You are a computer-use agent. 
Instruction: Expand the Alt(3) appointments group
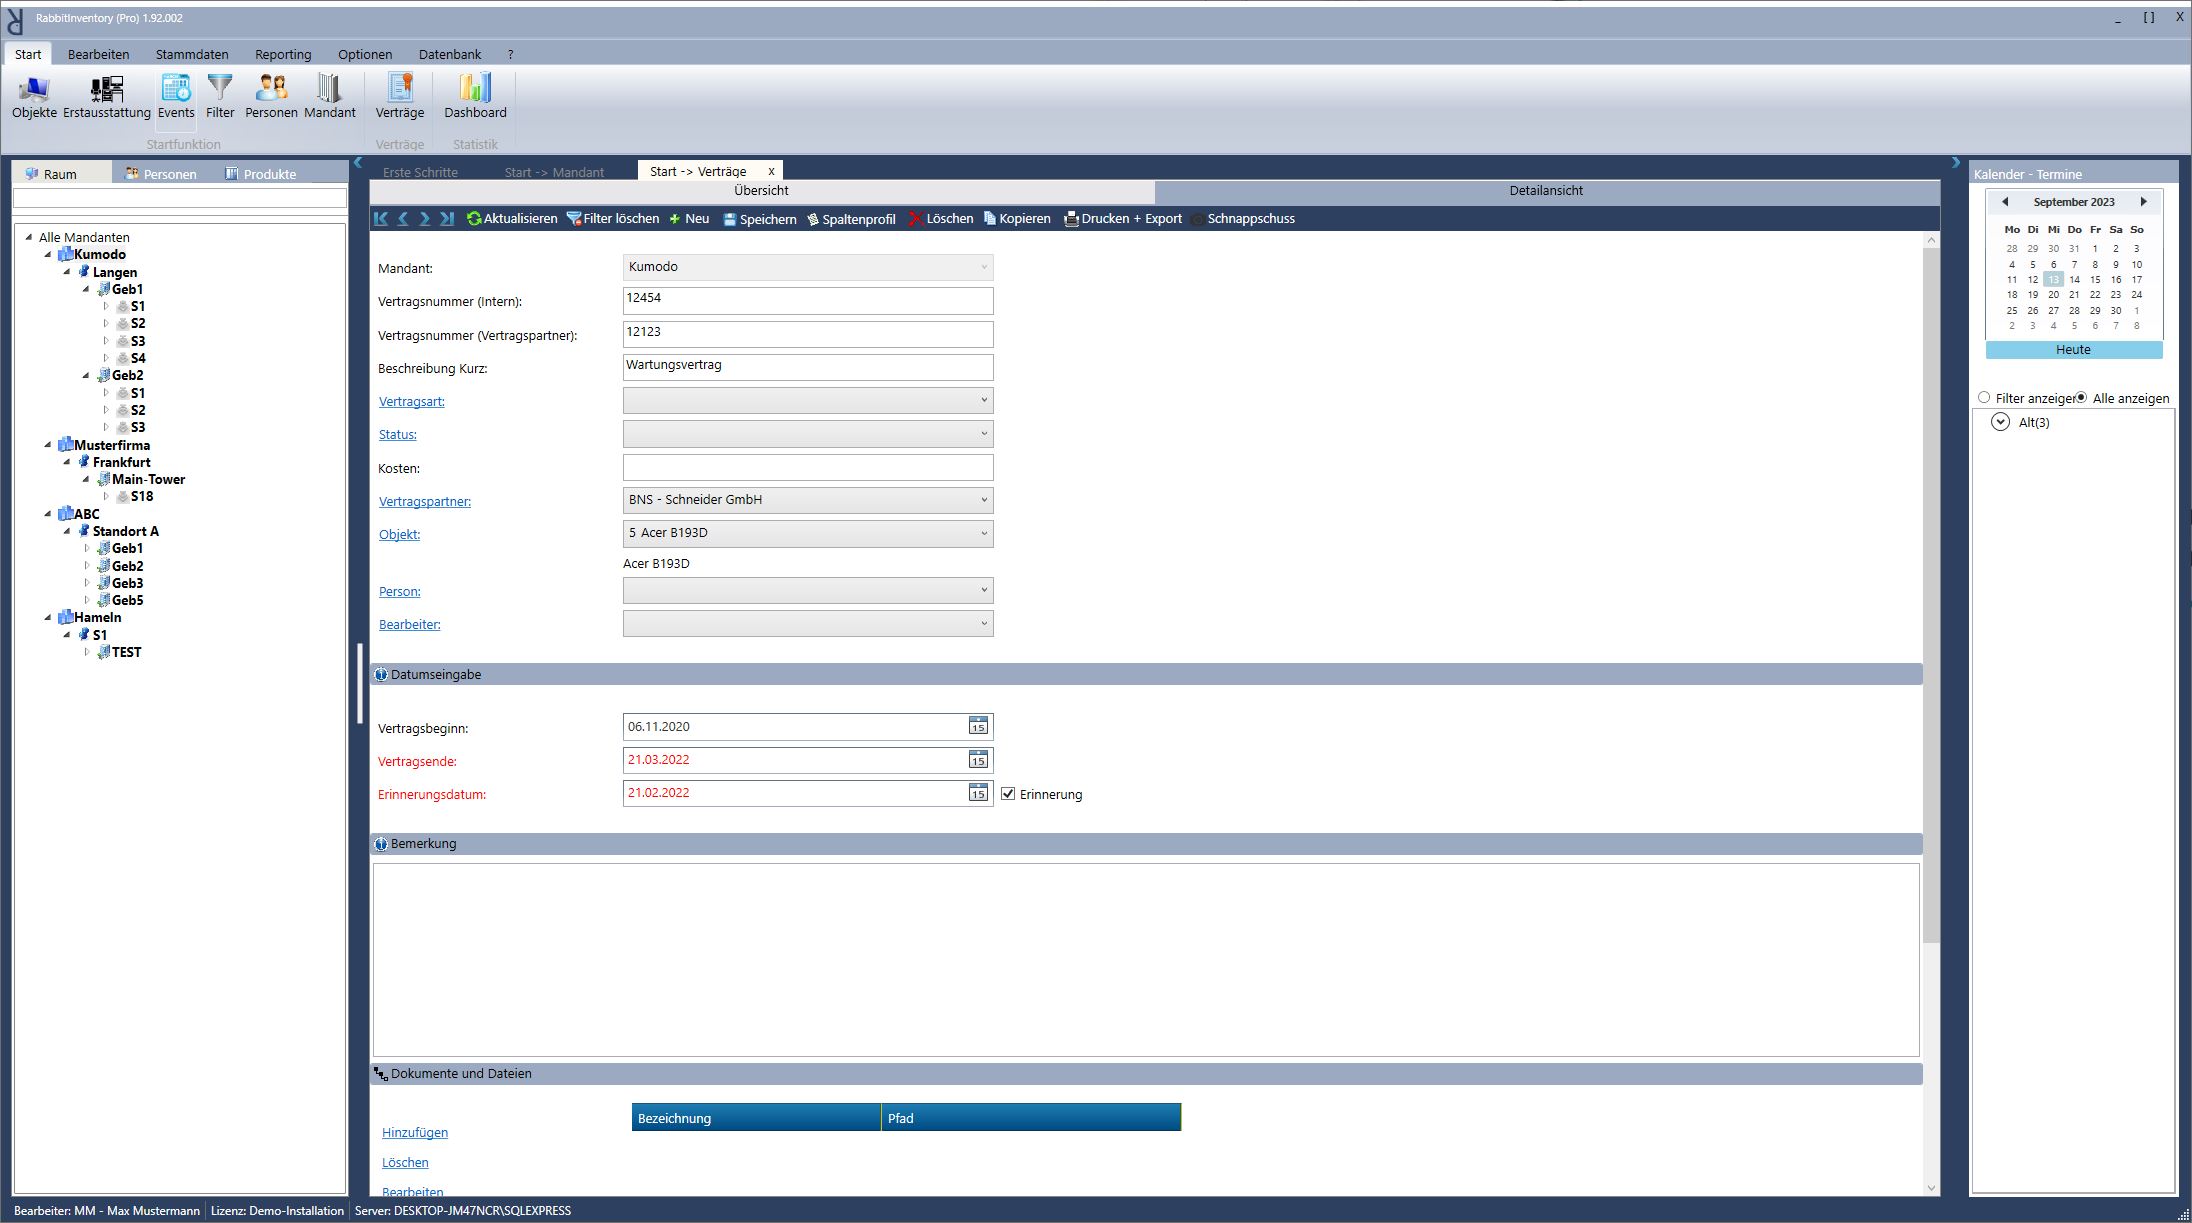tap(2000, 422)
